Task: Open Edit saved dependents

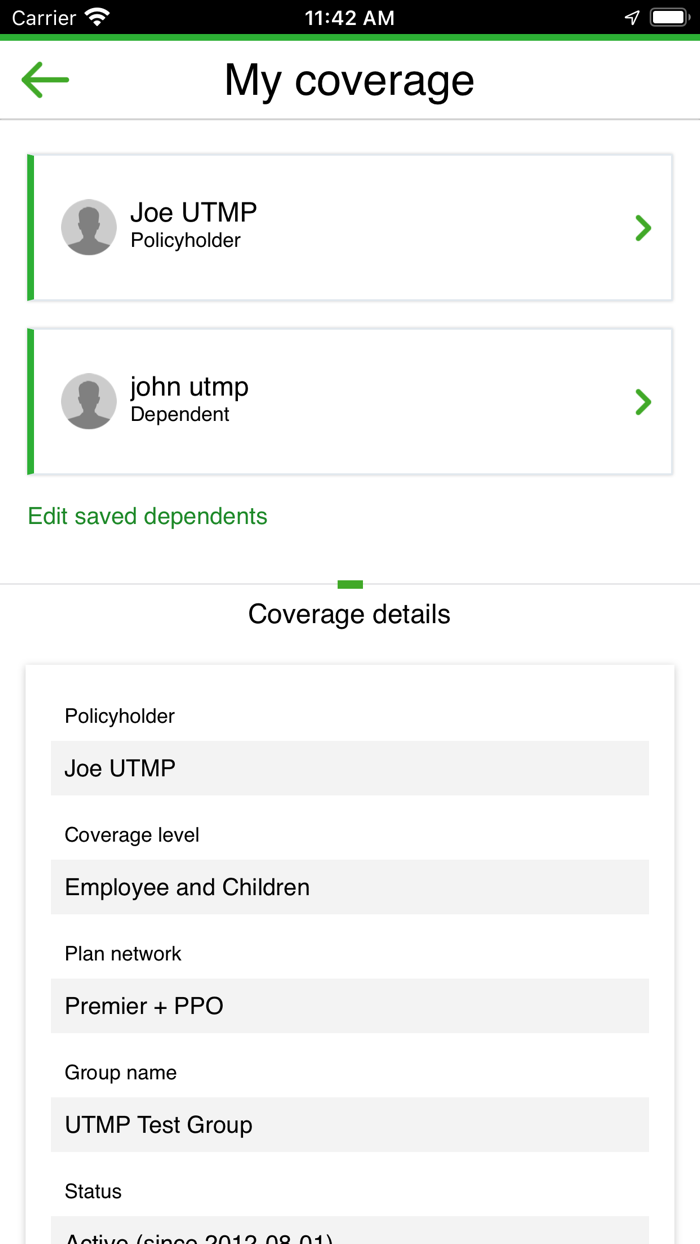Action: (x=147, y=516)
